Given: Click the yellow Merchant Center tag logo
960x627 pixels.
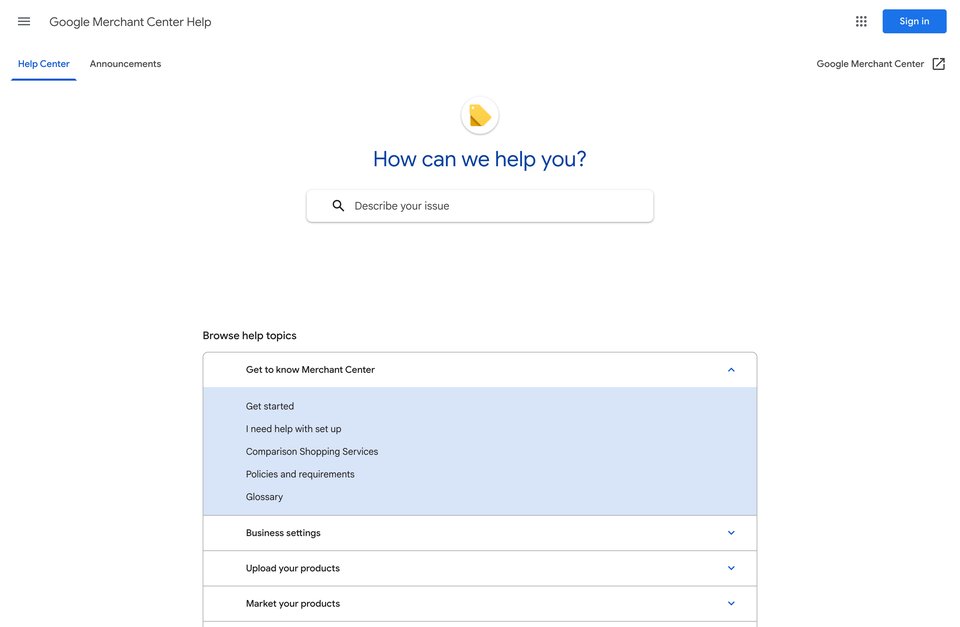Looking at the screenshot, I should tap(480, 115).
